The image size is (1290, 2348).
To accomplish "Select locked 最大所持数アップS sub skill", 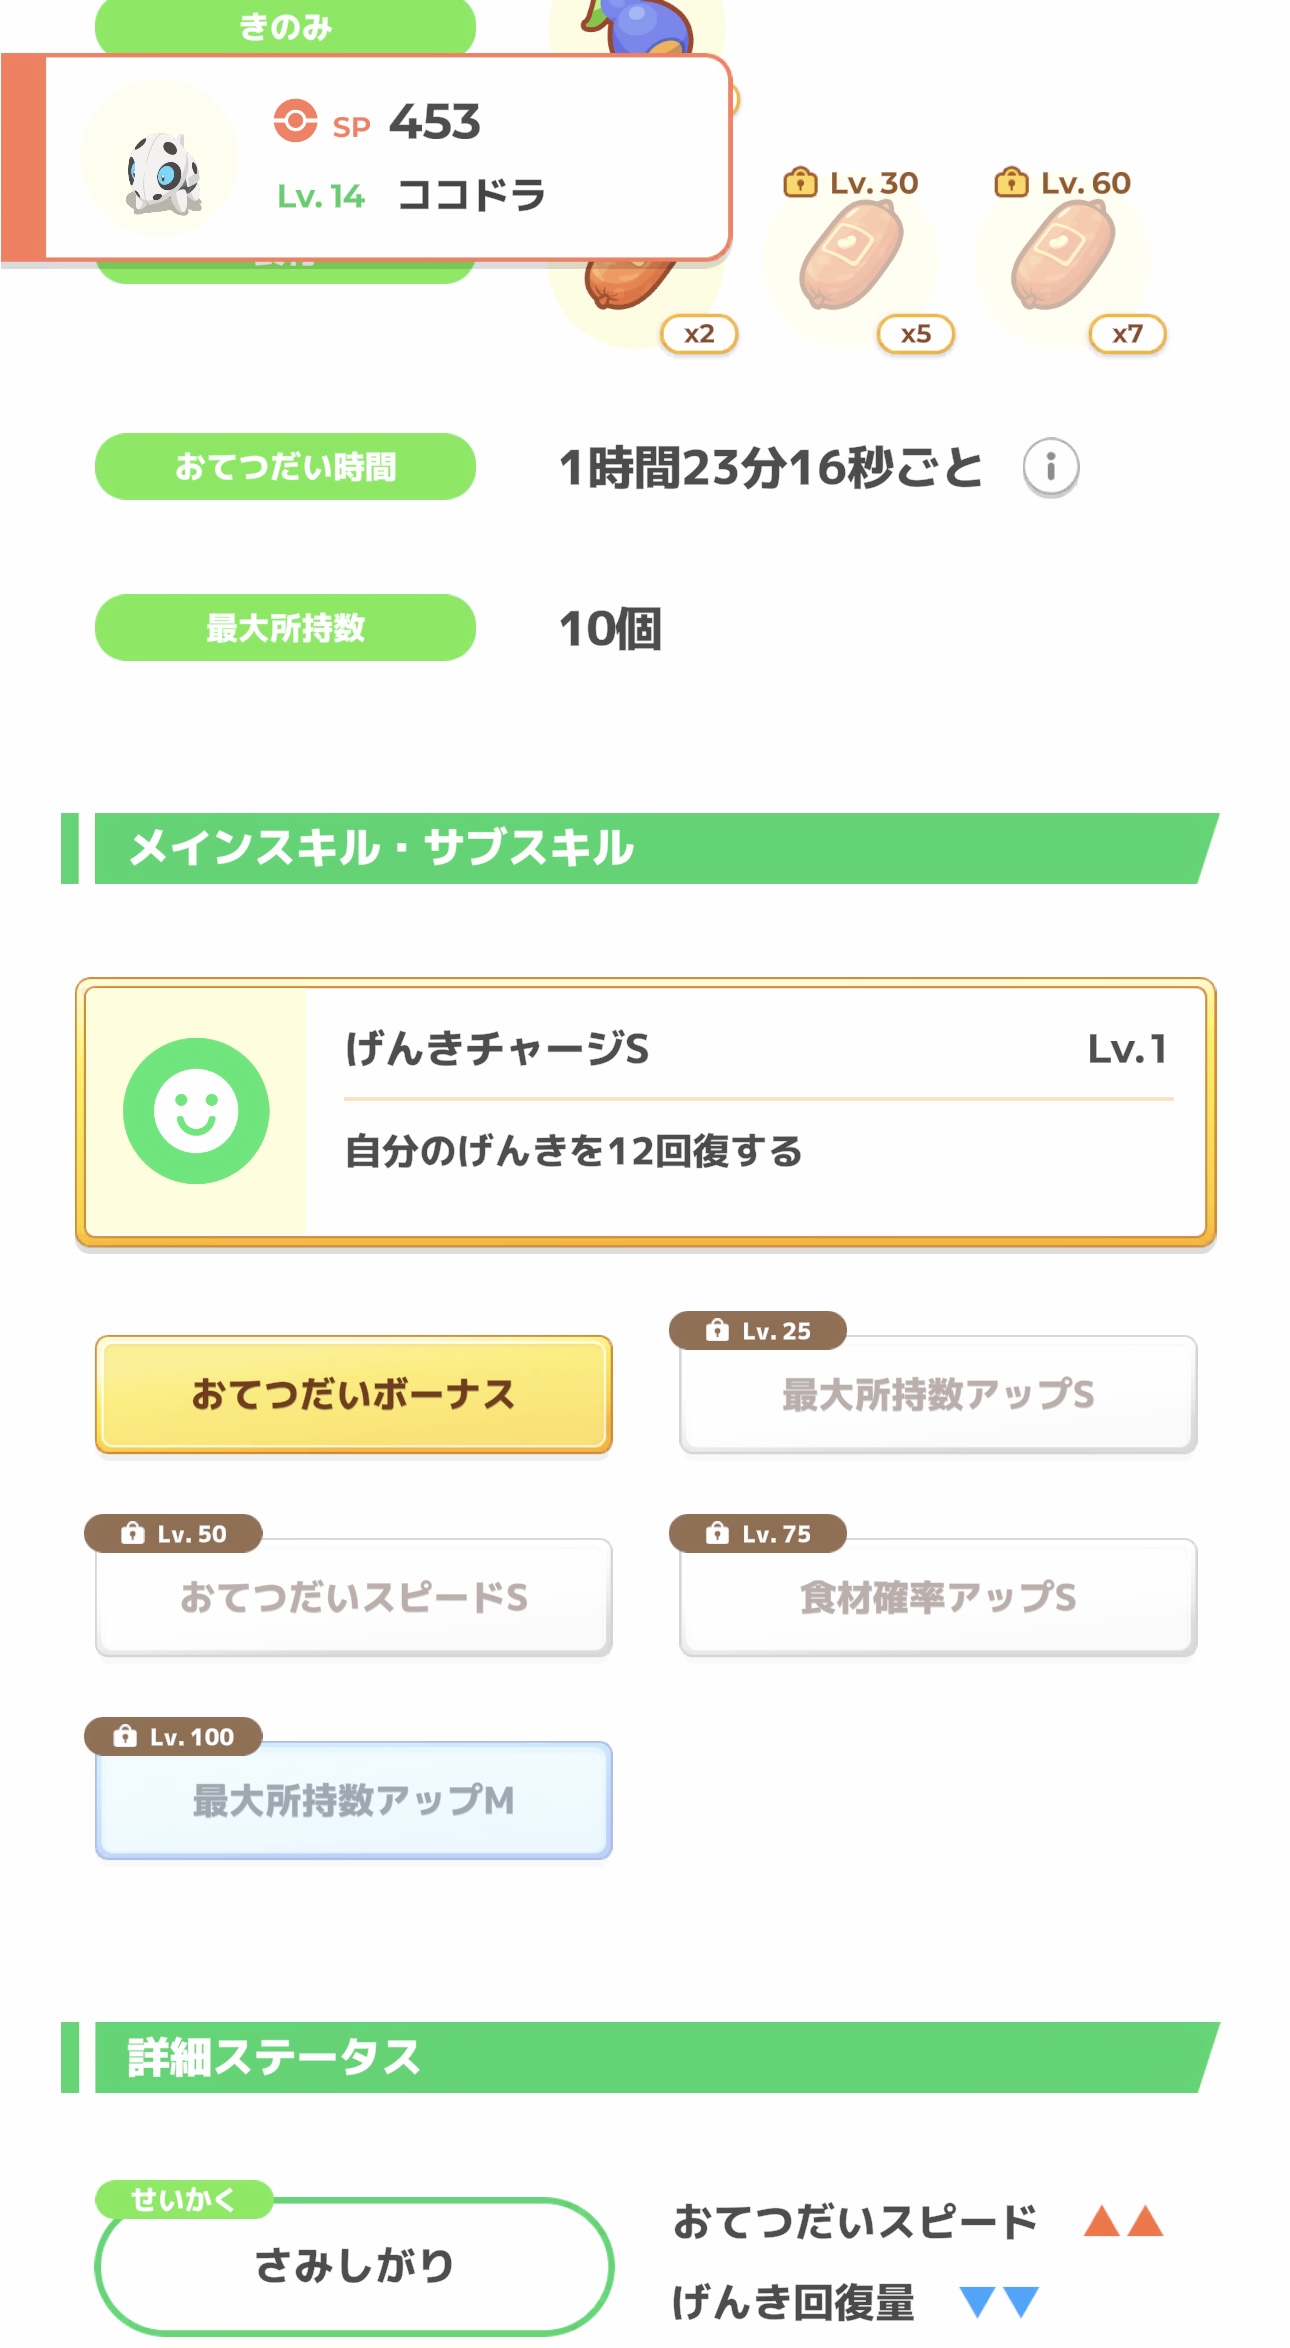I will pyautogui.click(x=937, y=1394).
